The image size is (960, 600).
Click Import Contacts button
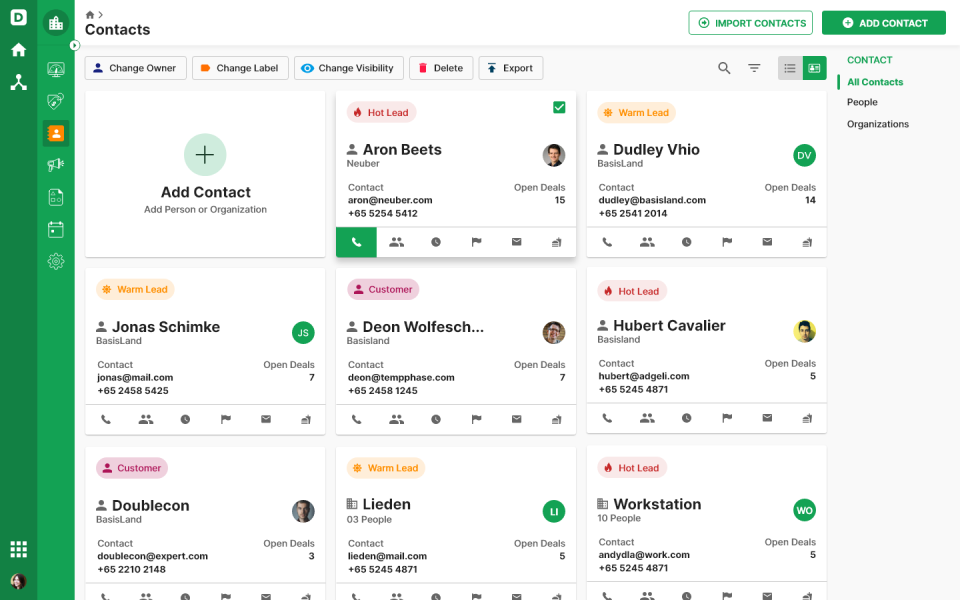coord(751,23)
